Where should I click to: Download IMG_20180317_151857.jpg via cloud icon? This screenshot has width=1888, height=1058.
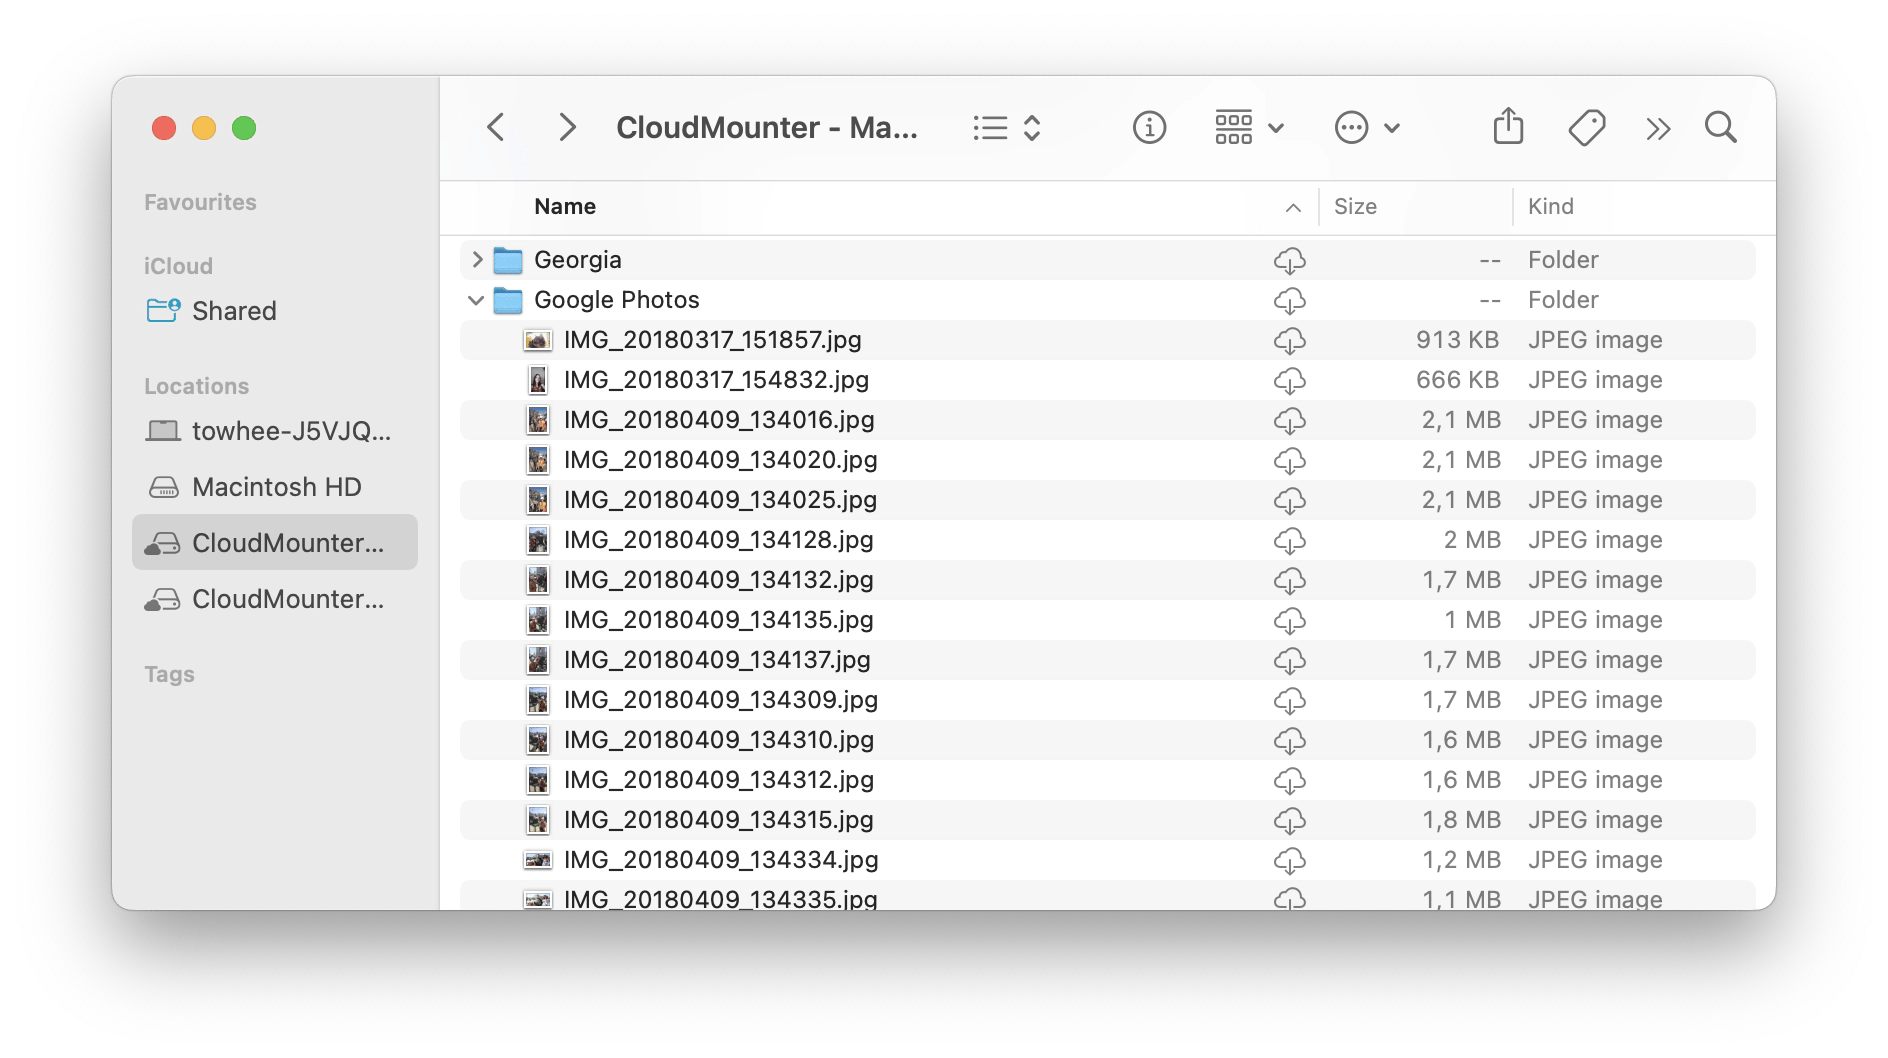pos(1290,341)
